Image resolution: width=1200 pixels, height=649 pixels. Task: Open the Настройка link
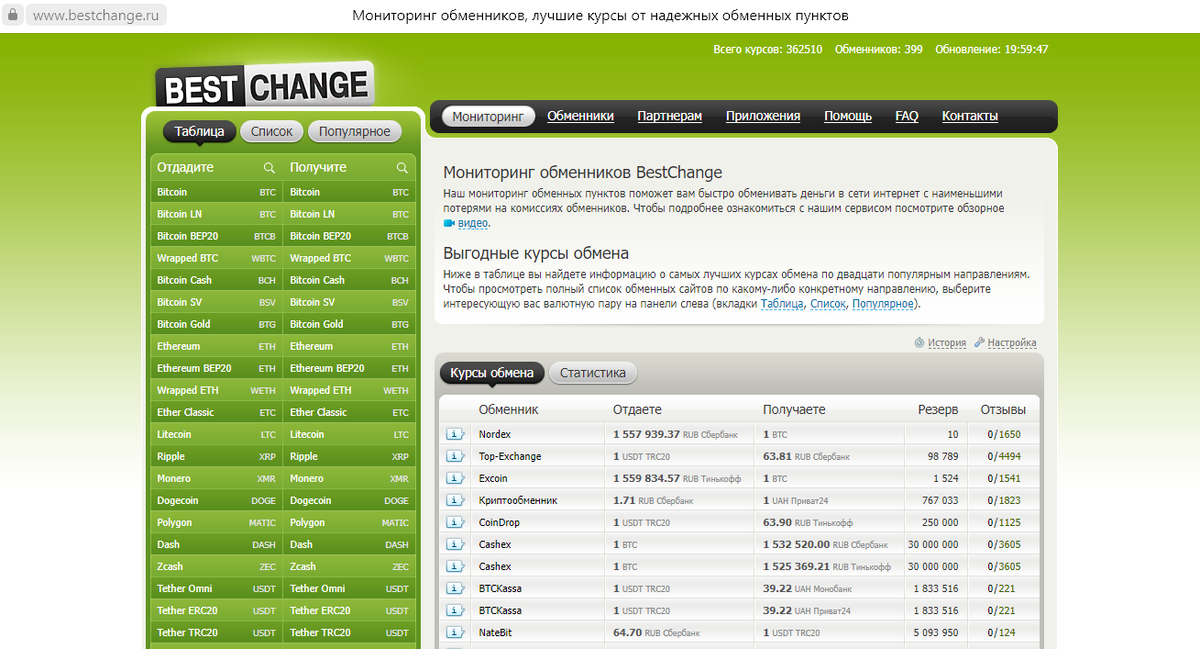point(1012,343)
